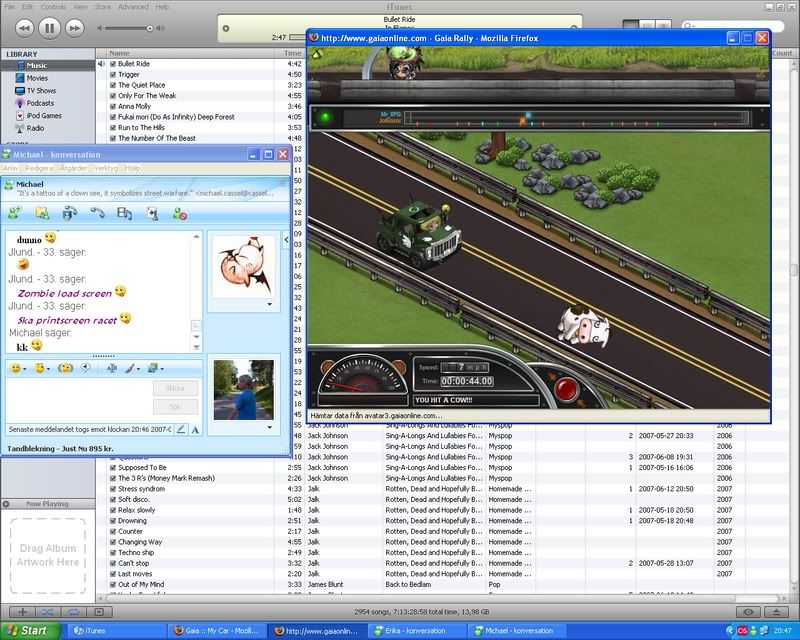Switch to Erika konversation in taskbar
This screenshot has height=640, width=800.
click(418, 631)
